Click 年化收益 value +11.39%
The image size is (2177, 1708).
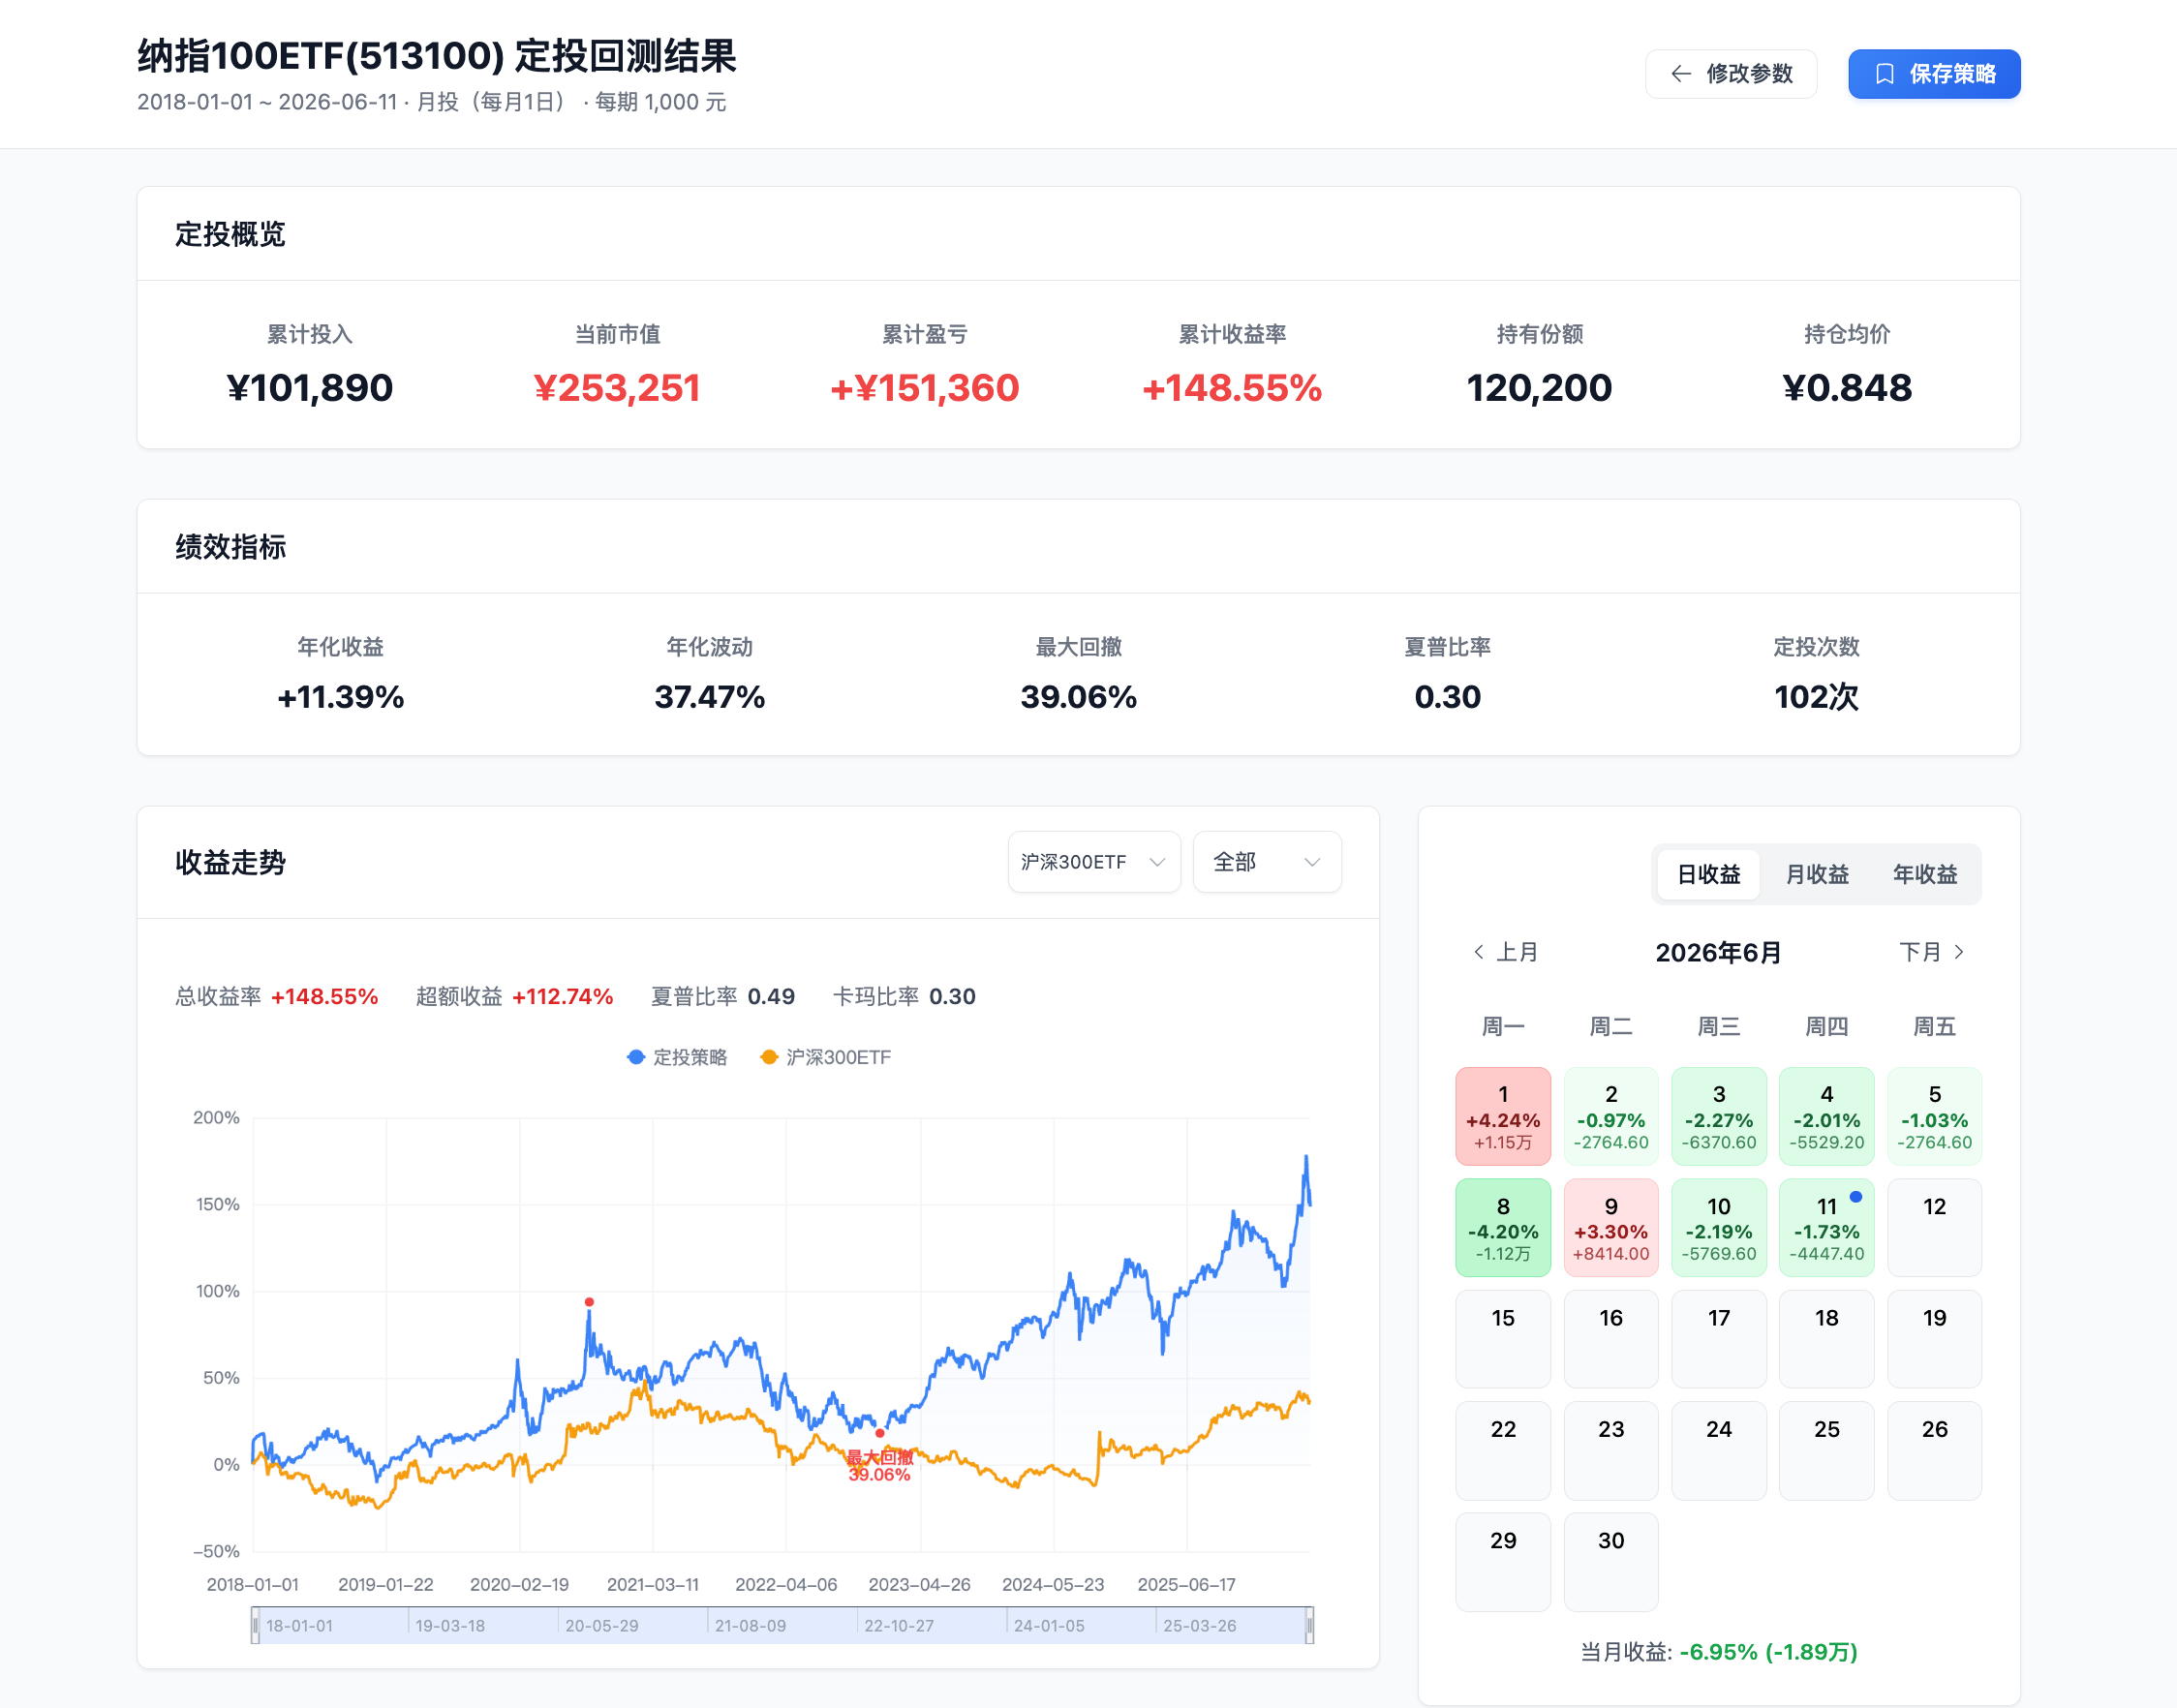[x=340, y=697]
